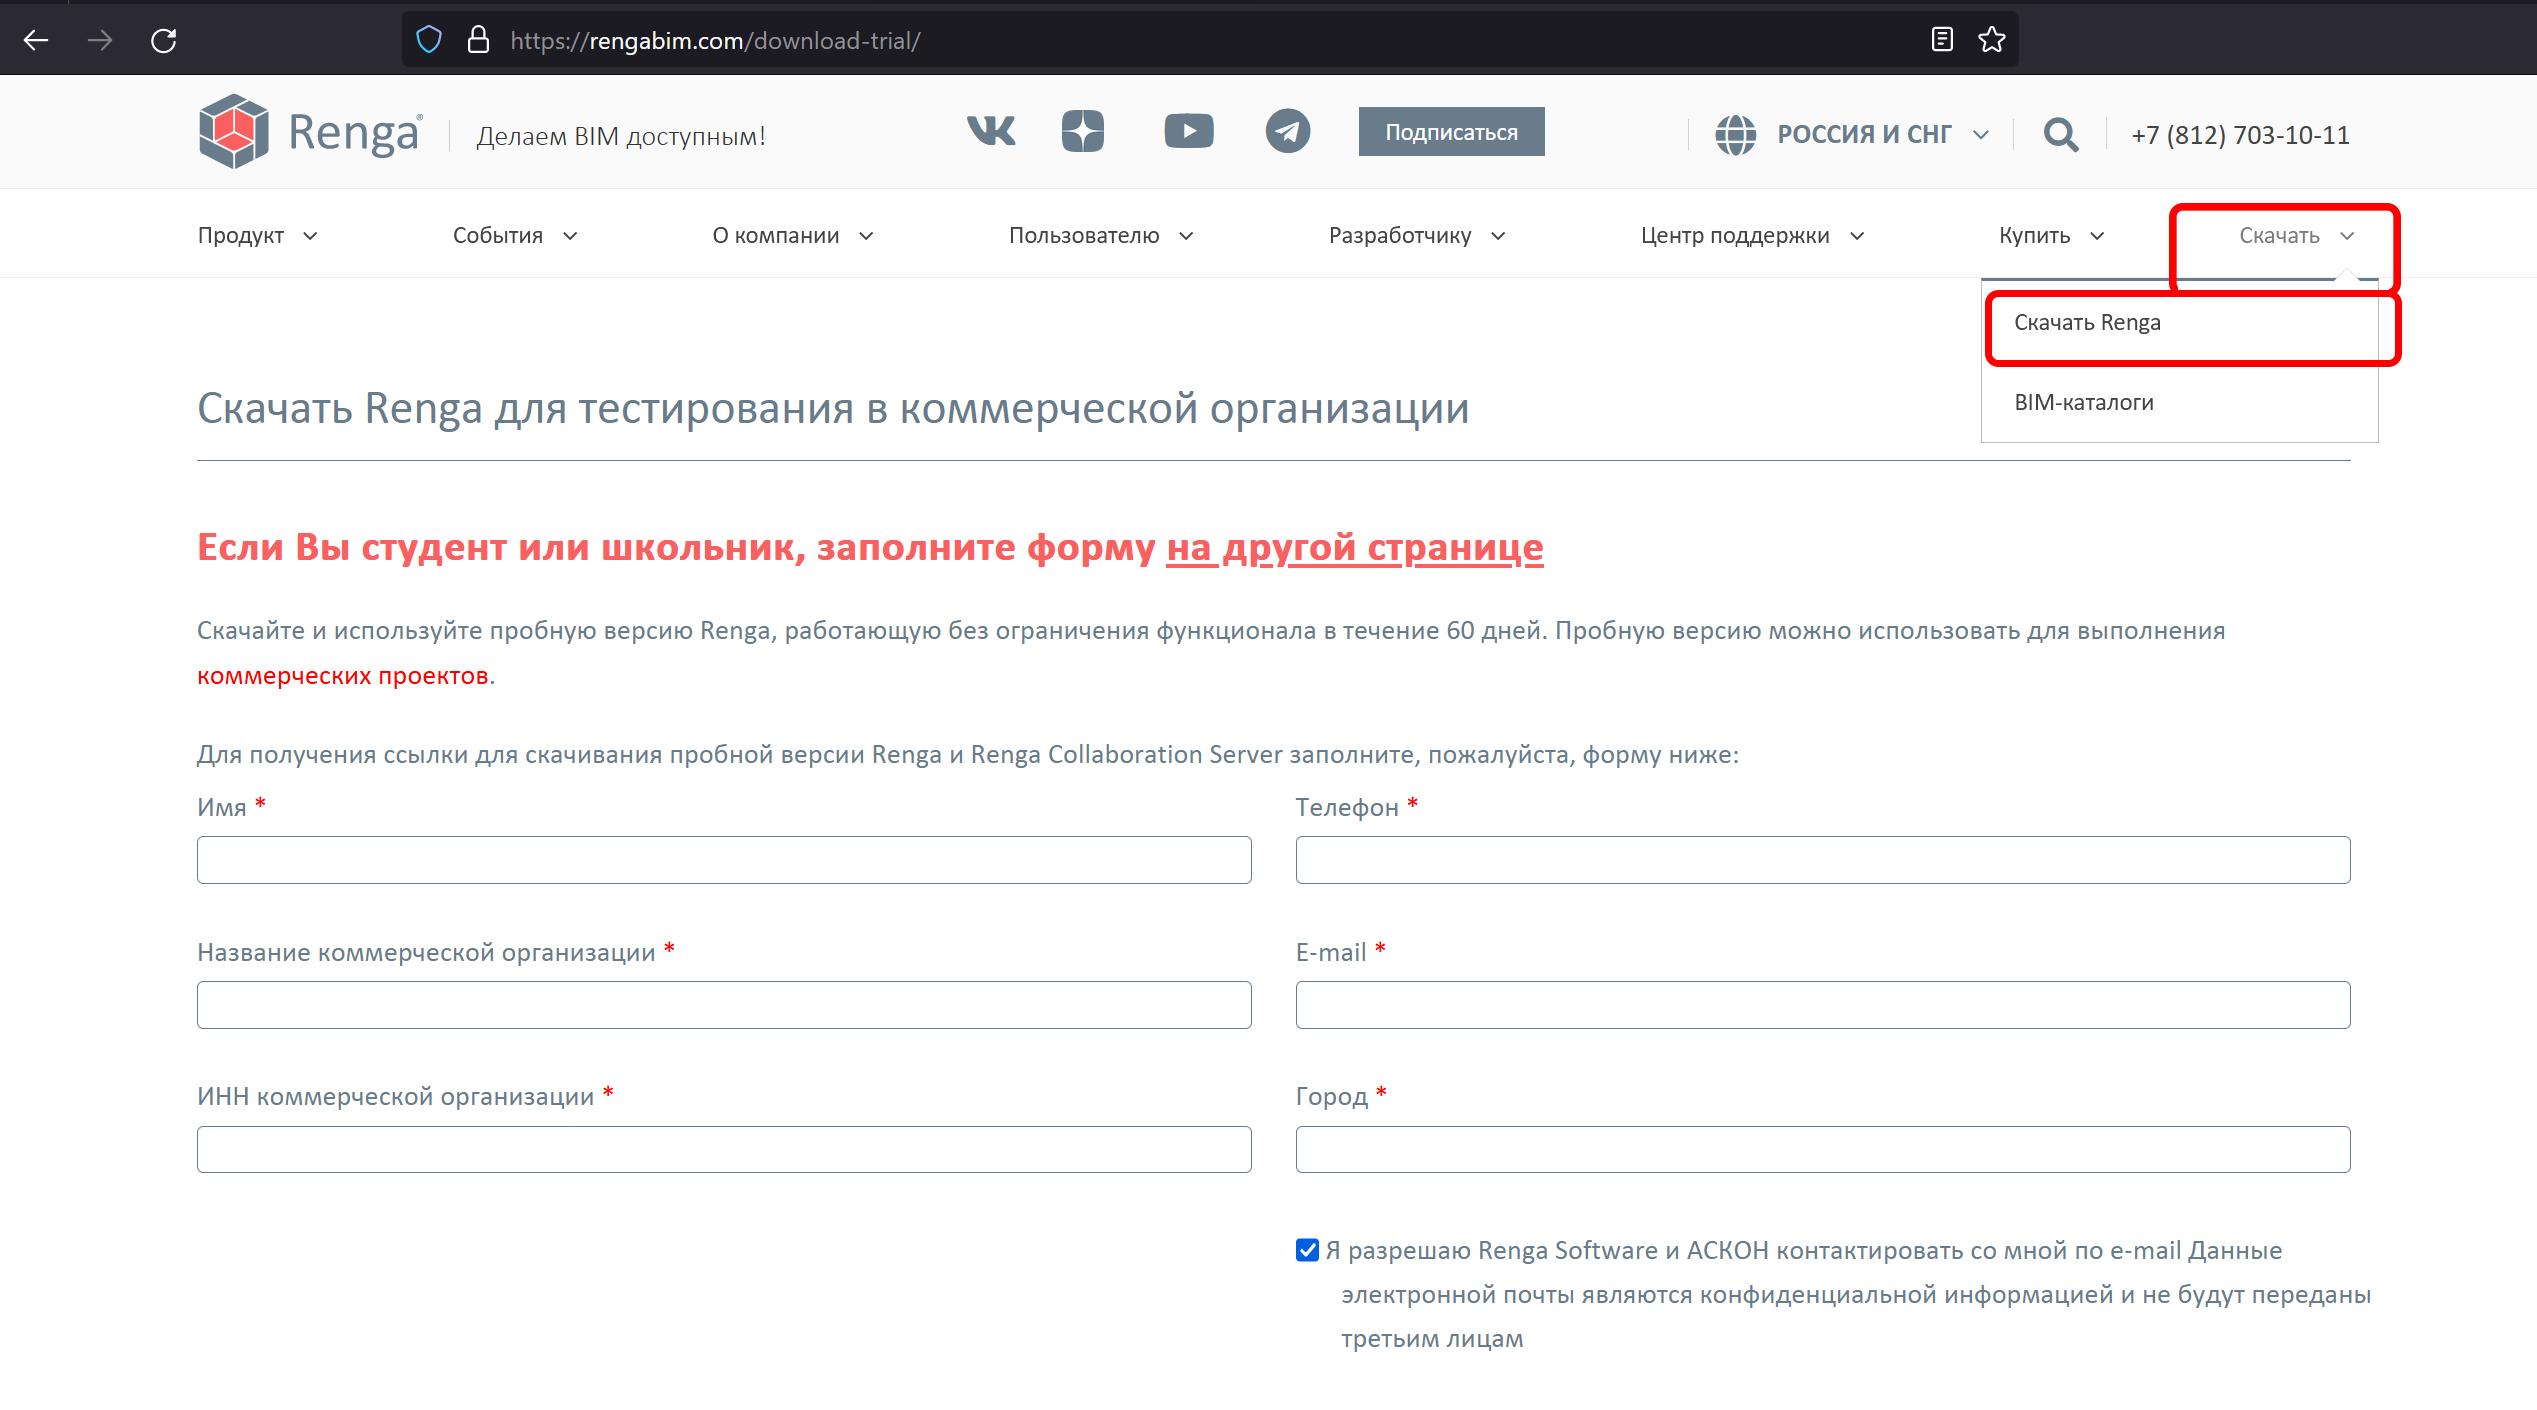This screenshot has height=1410, width=2537.
Task: Open site search magnifier icon
Action: click(2061, 134)
